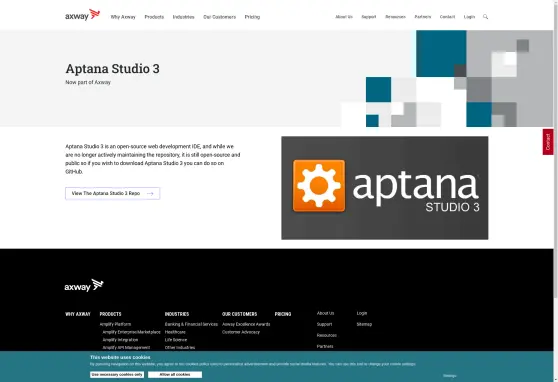558x382 pixels.
Task: Open Sitemap in the footer
Action: point(364,324)
